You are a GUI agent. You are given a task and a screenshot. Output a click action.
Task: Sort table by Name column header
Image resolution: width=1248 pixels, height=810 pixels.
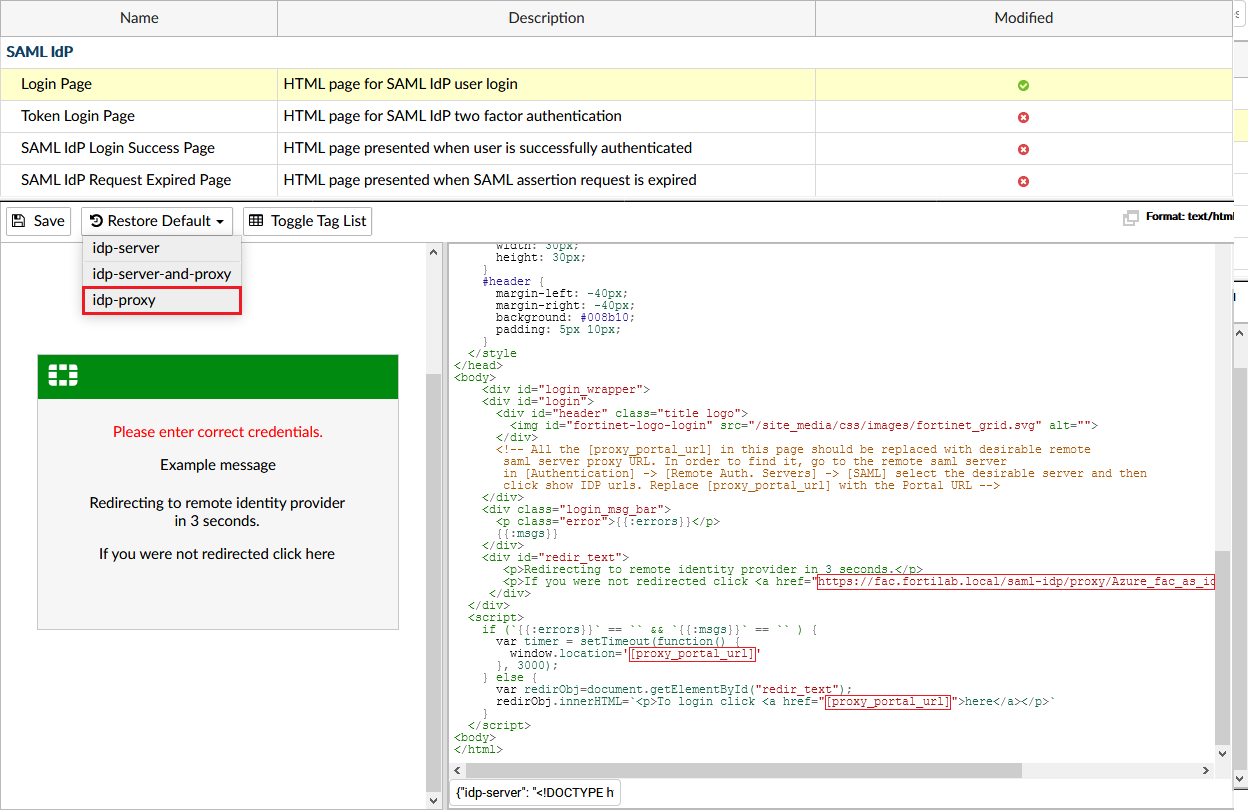pyautogui.click(x=139, y=18)
